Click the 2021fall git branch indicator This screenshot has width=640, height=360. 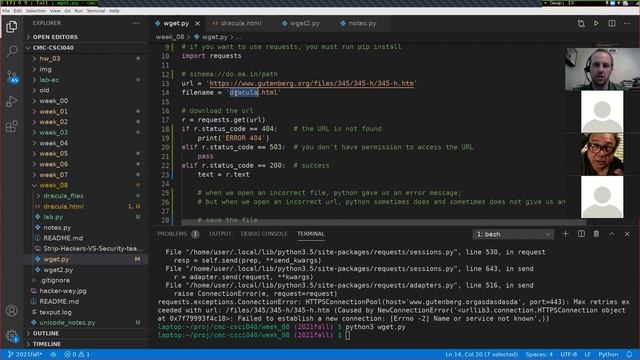[24, 354]
